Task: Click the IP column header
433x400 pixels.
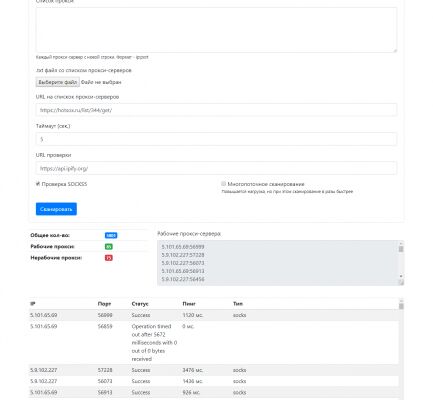Action: tap(33, 304)
